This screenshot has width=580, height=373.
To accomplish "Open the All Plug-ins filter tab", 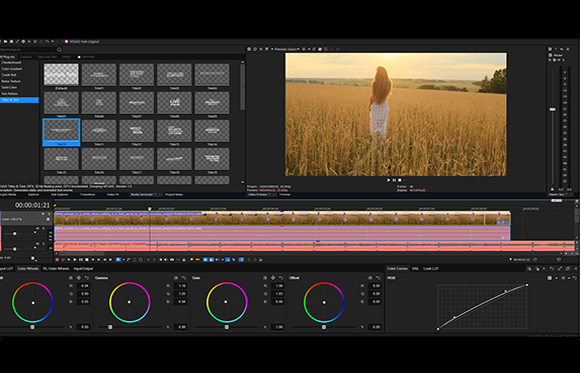I will pos(7,57).
